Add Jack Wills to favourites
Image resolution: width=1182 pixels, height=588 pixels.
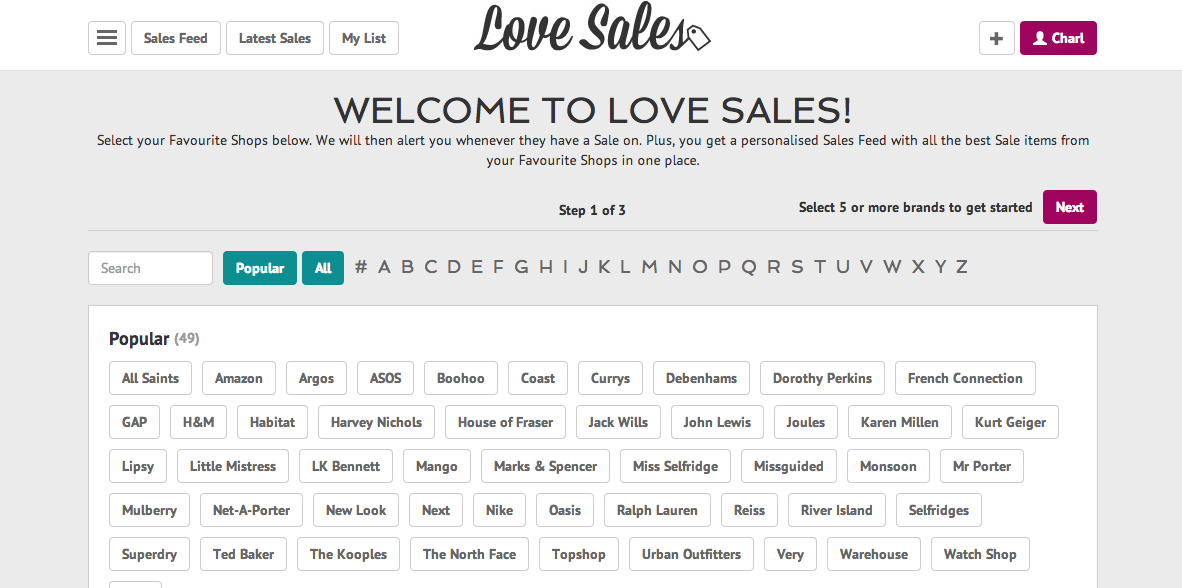pos(618,422)
